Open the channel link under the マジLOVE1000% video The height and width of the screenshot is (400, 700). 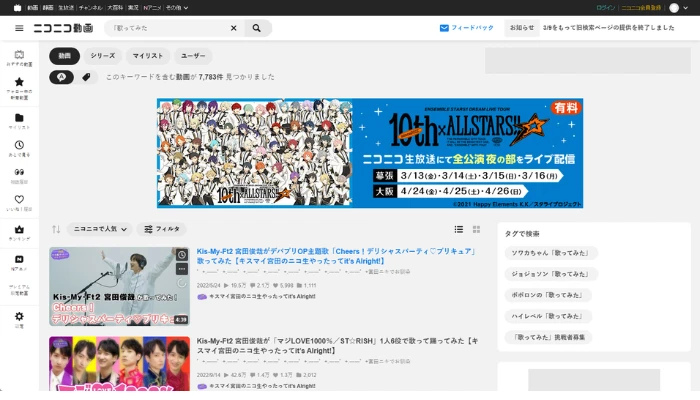click(257, 386)
